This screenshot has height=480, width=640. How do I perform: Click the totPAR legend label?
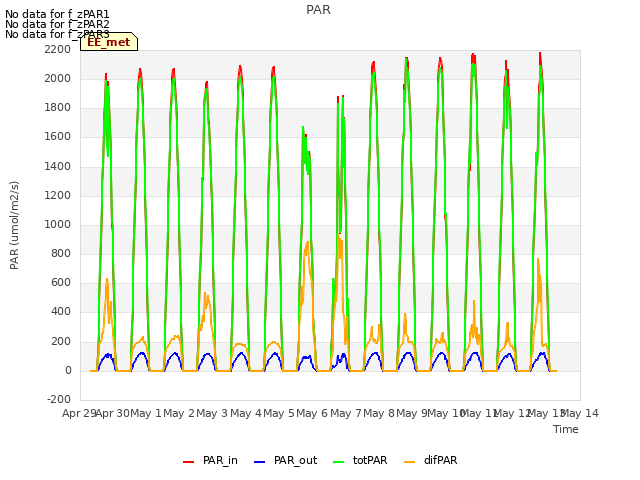click(370, 460)
